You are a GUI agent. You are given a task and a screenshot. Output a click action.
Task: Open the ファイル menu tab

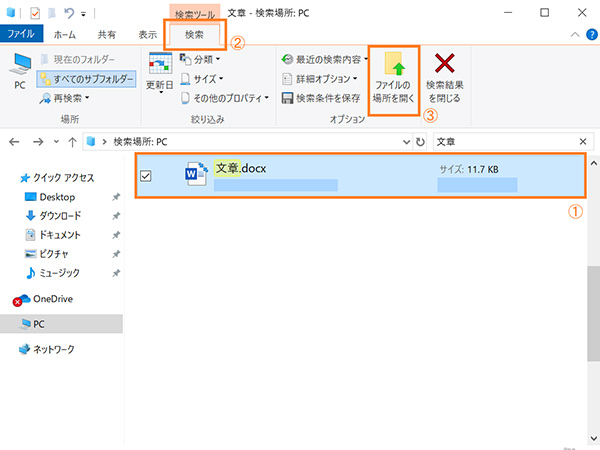coord(21,34)
